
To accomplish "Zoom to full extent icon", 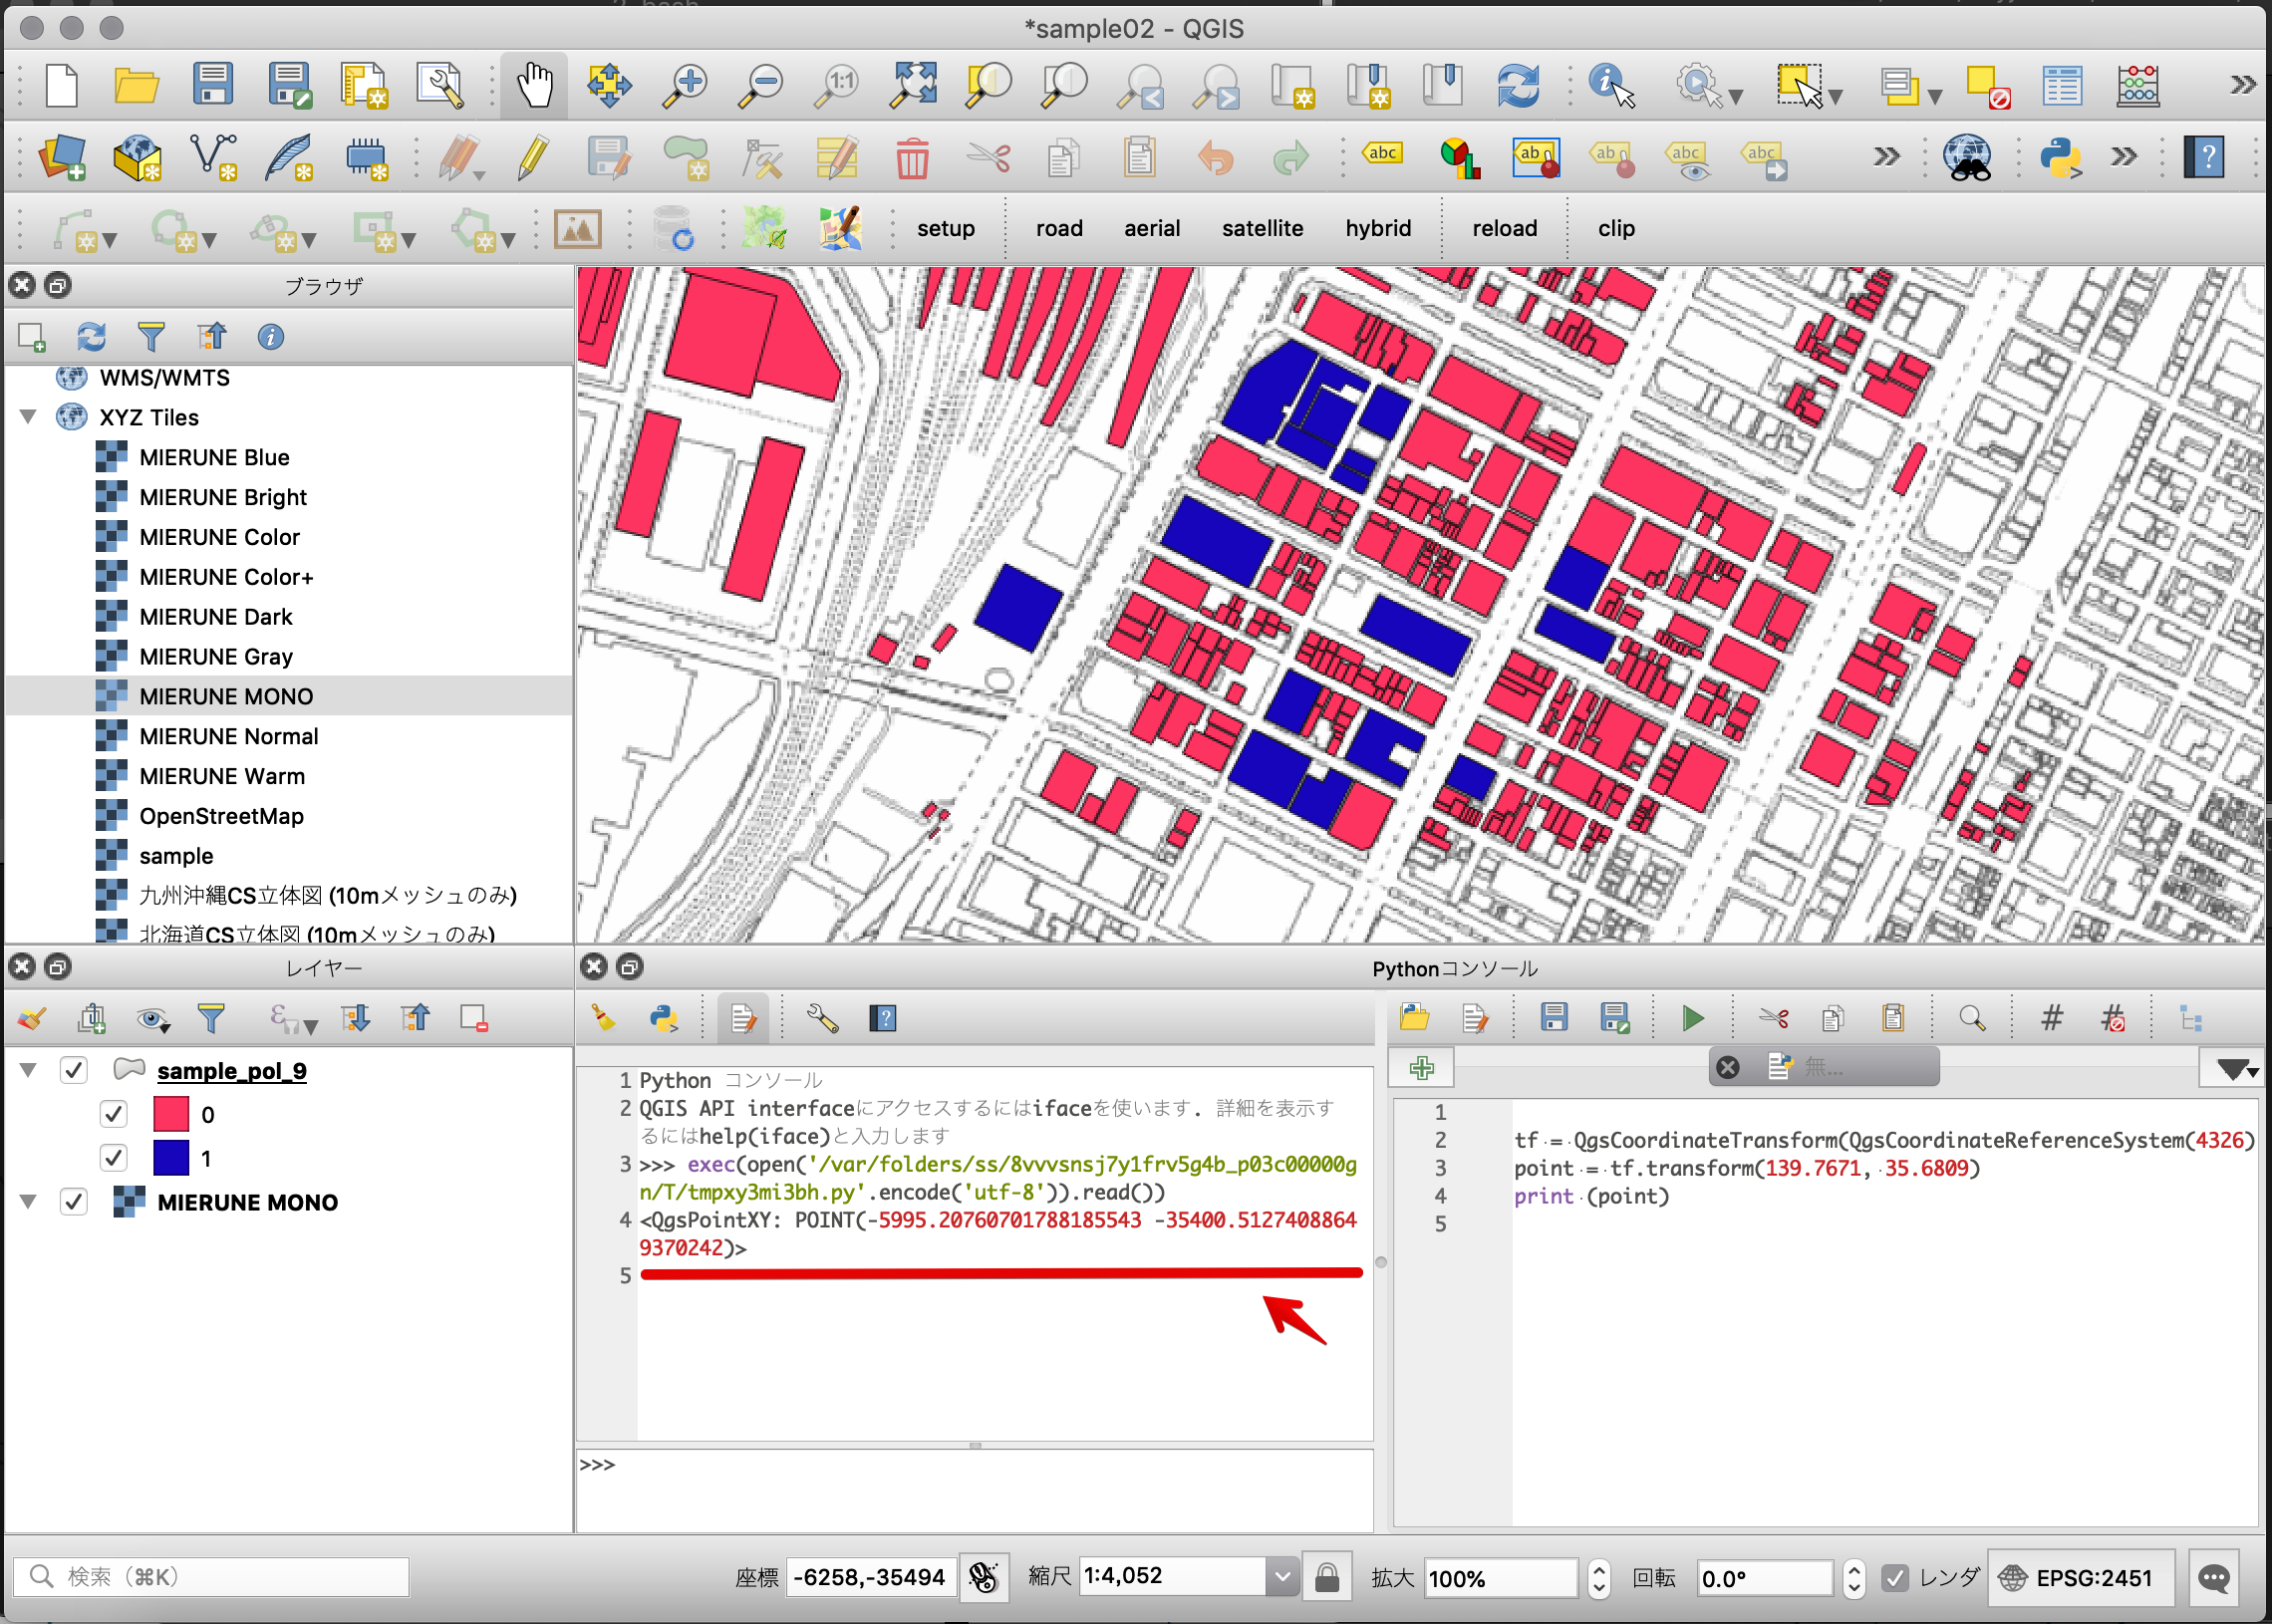I will tap(913, 85).
